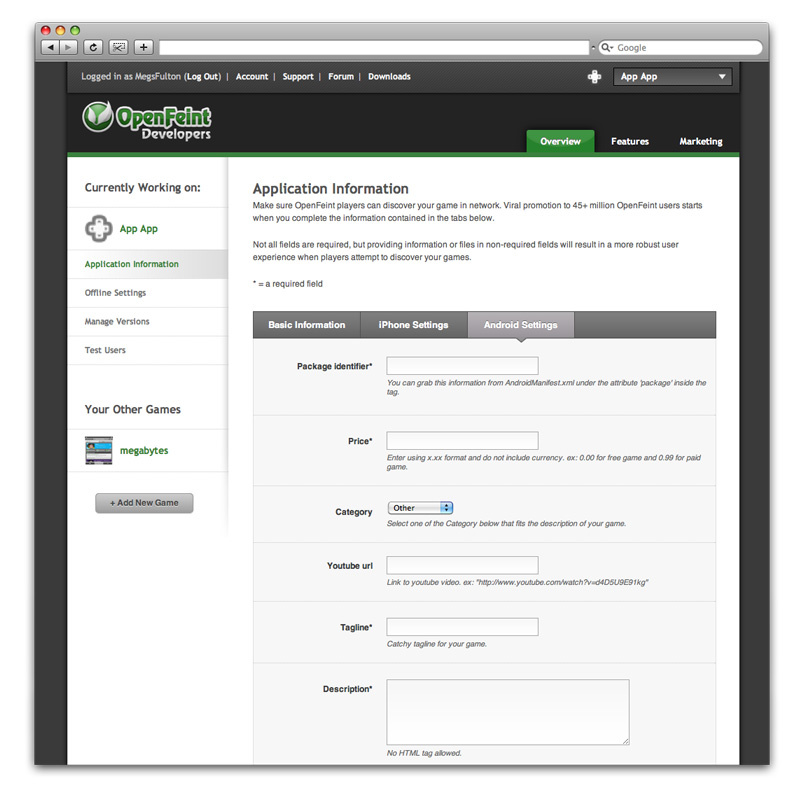Click the Google search magnifier icon
Screen dimensions: 800x803
(x=606, y=48)
